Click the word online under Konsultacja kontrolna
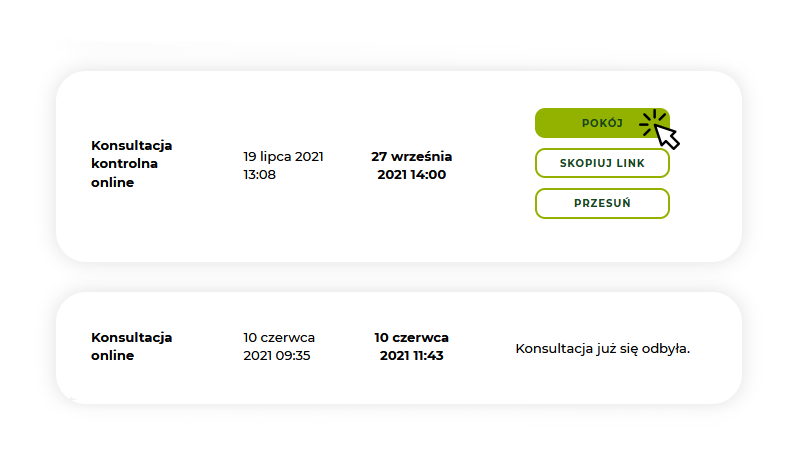 coord(112,183)
